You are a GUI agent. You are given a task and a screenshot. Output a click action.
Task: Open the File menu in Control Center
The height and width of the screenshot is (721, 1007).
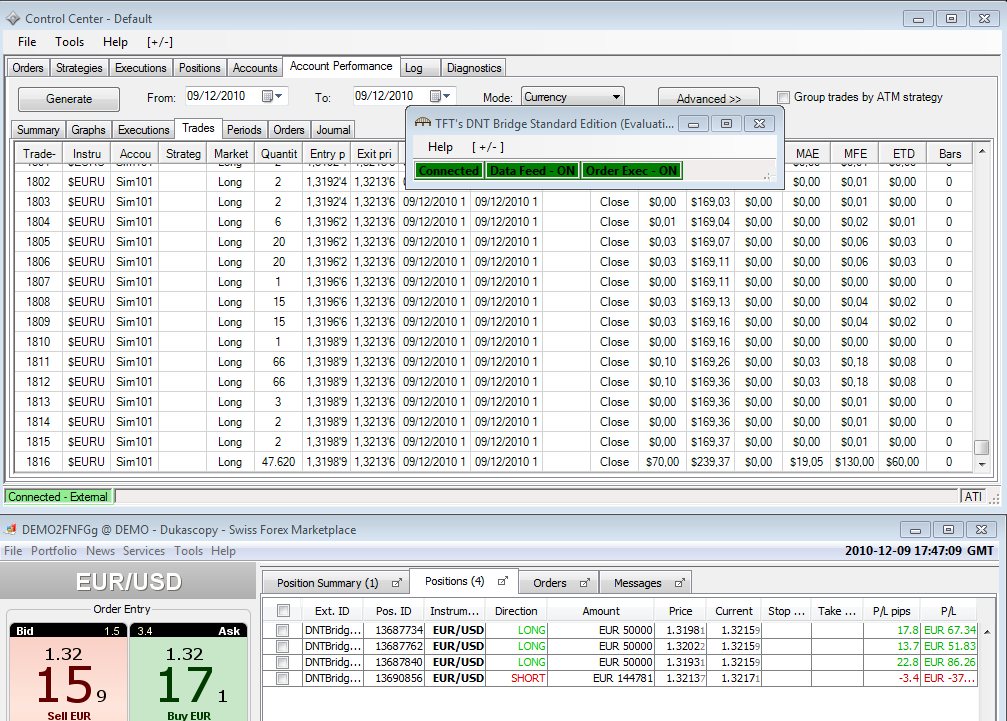(27, 42)
